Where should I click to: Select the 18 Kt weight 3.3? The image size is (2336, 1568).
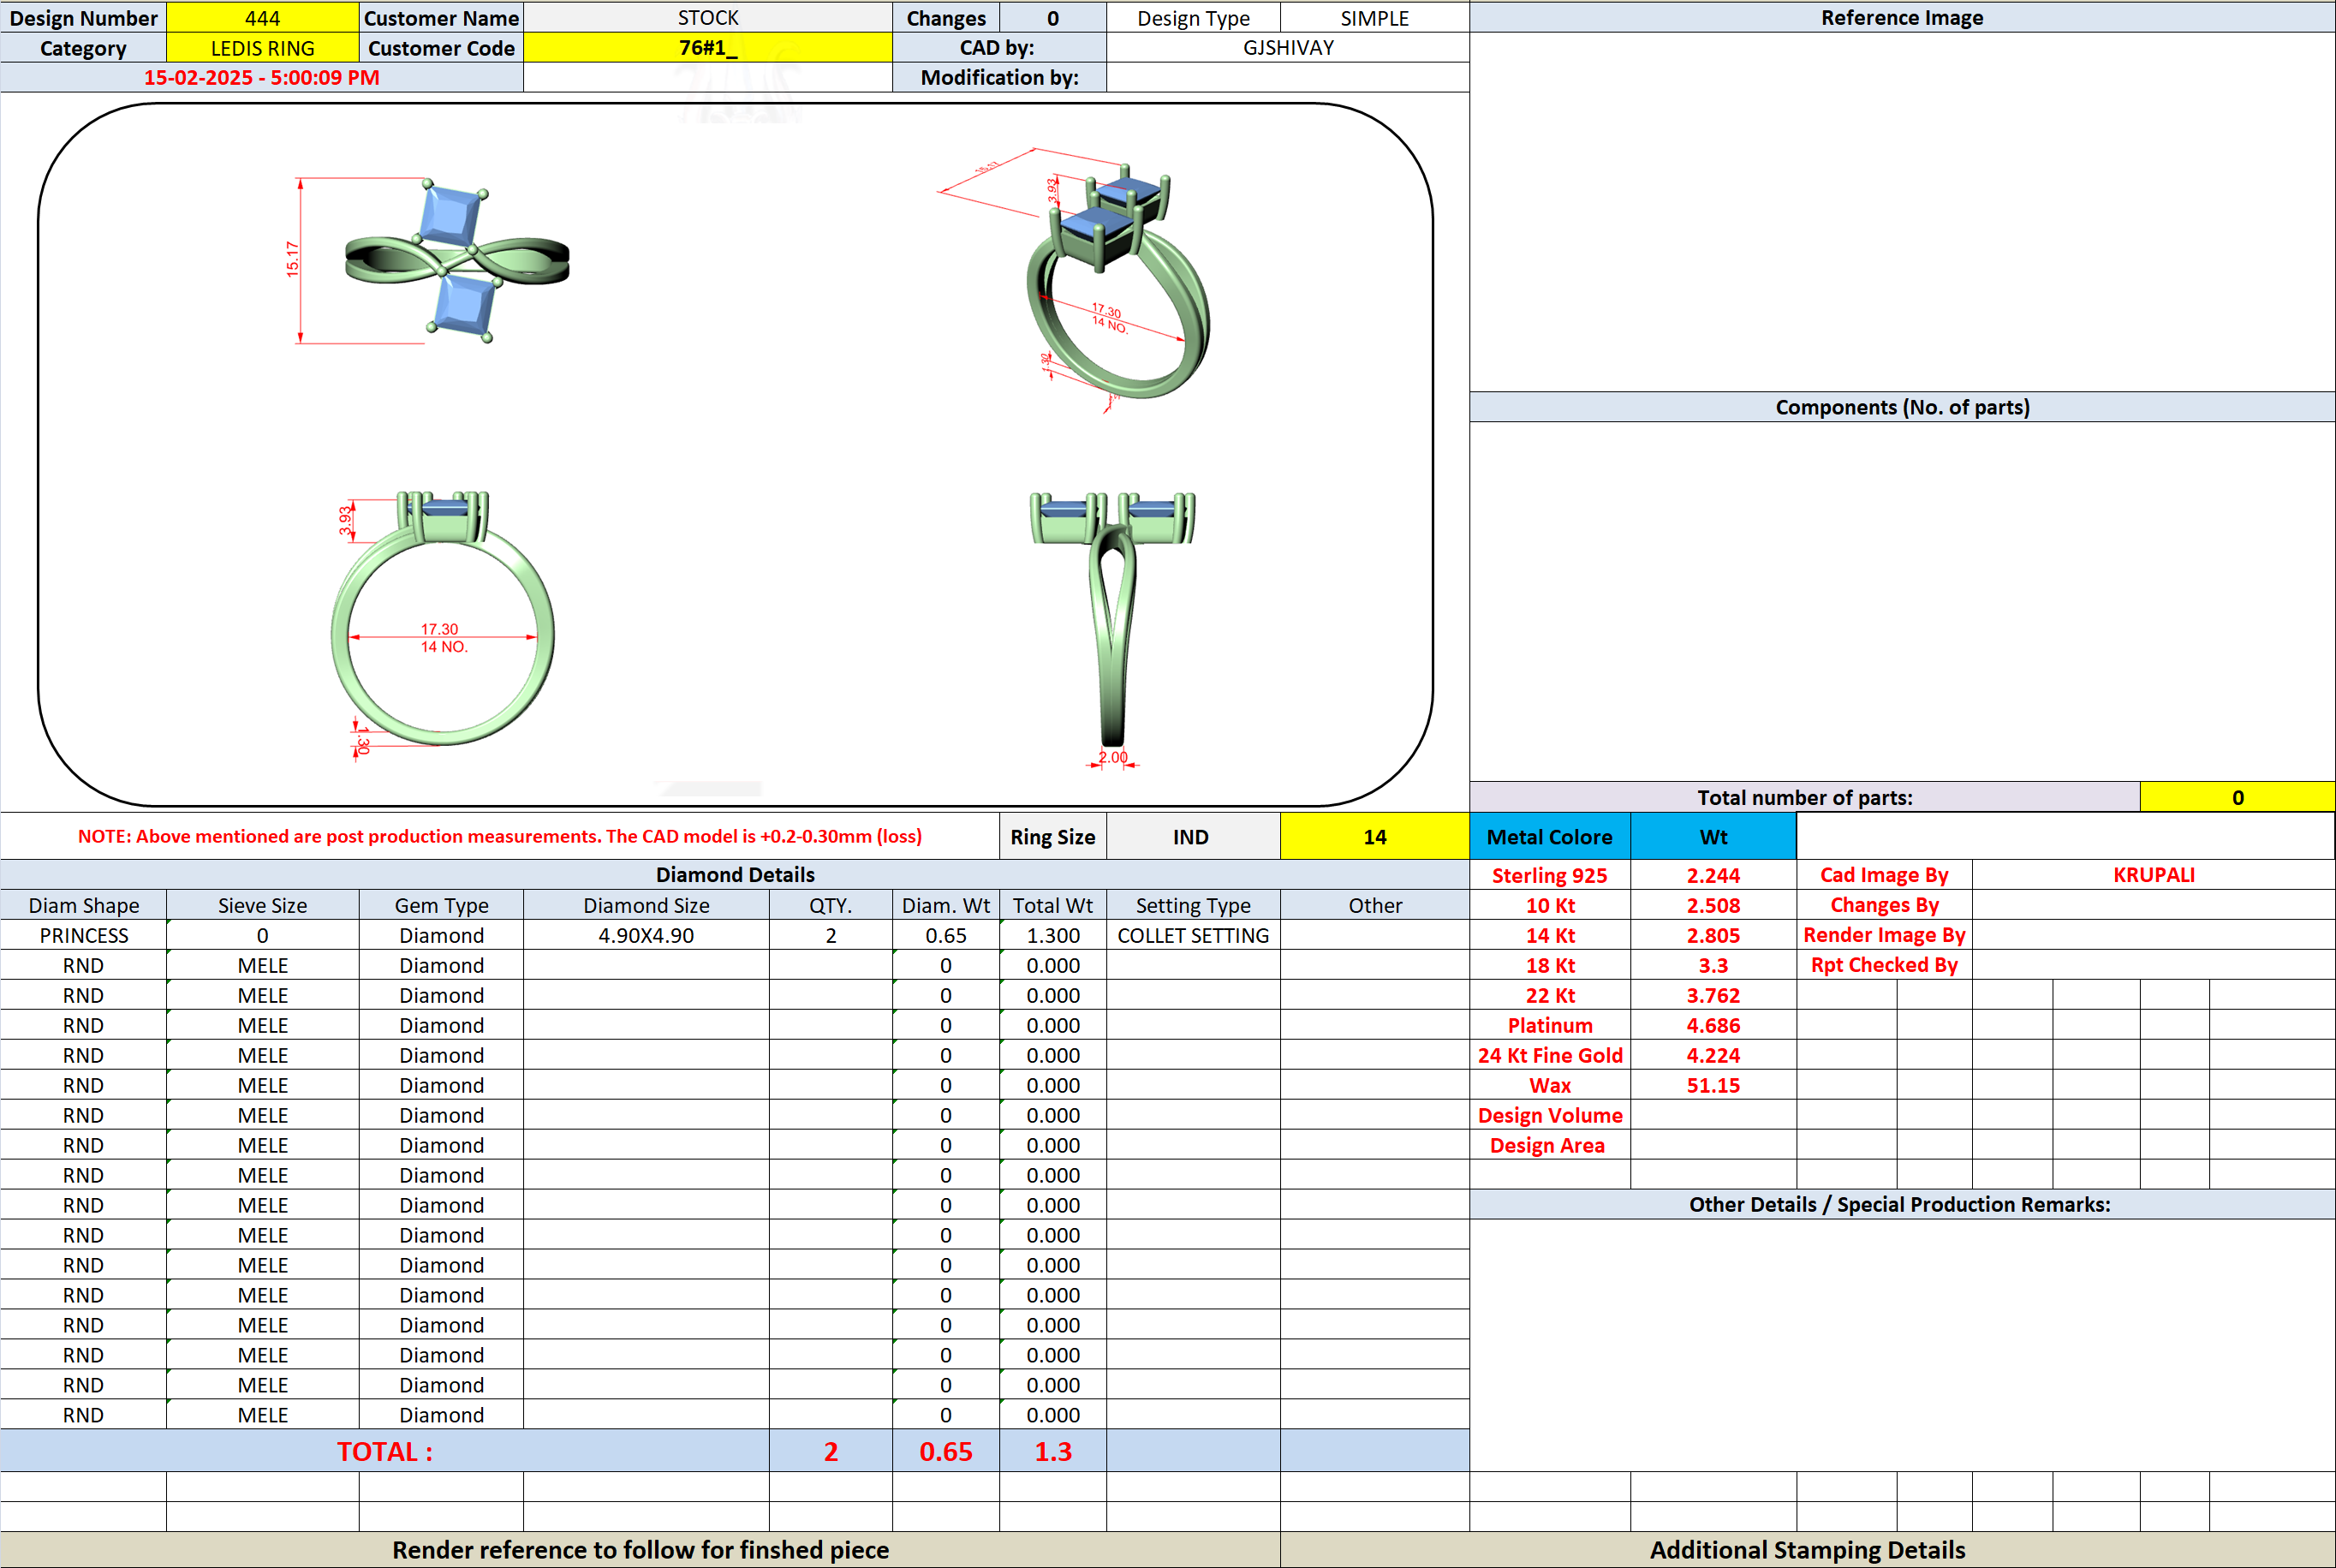(x=1713, y=965)
